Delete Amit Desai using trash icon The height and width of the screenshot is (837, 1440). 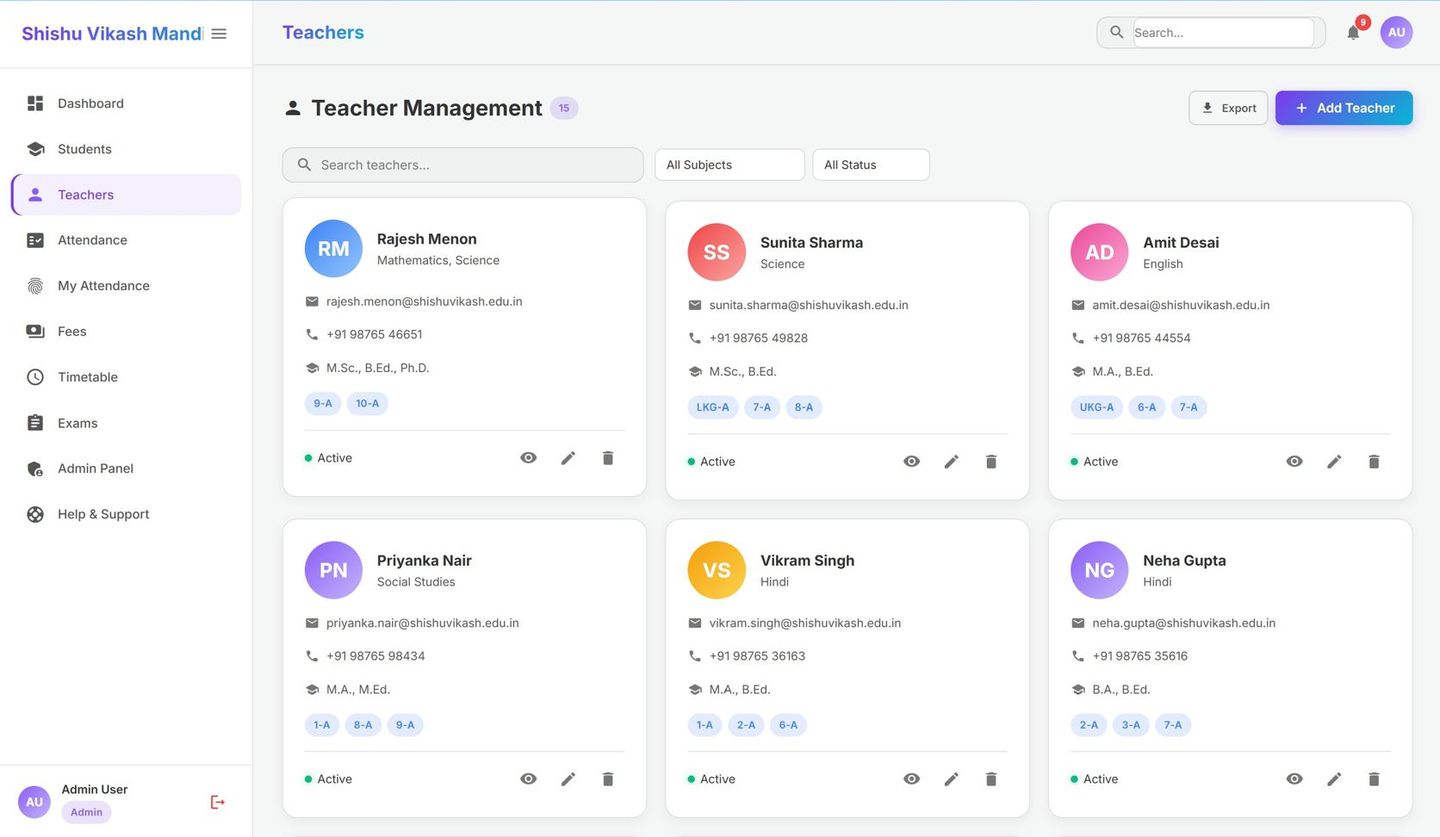(x=1374, y=462)
